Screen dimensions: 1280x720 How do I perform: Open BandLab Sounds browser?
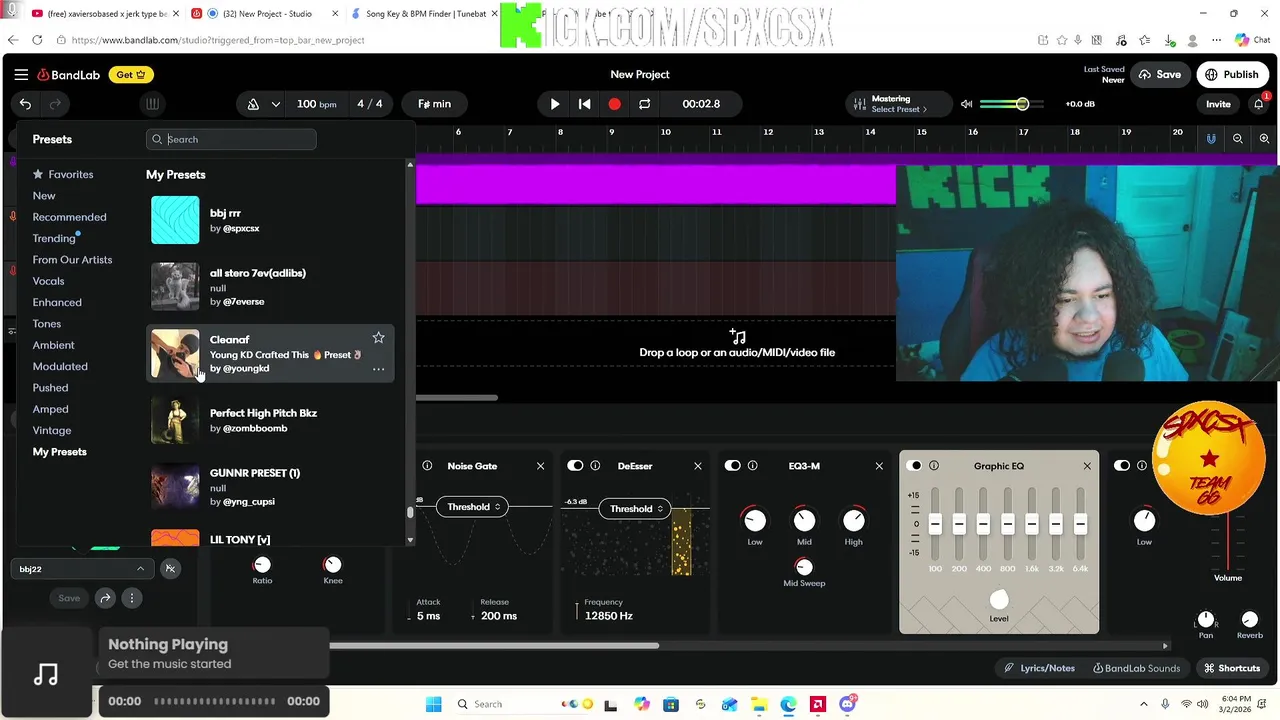pos(1136,668)
